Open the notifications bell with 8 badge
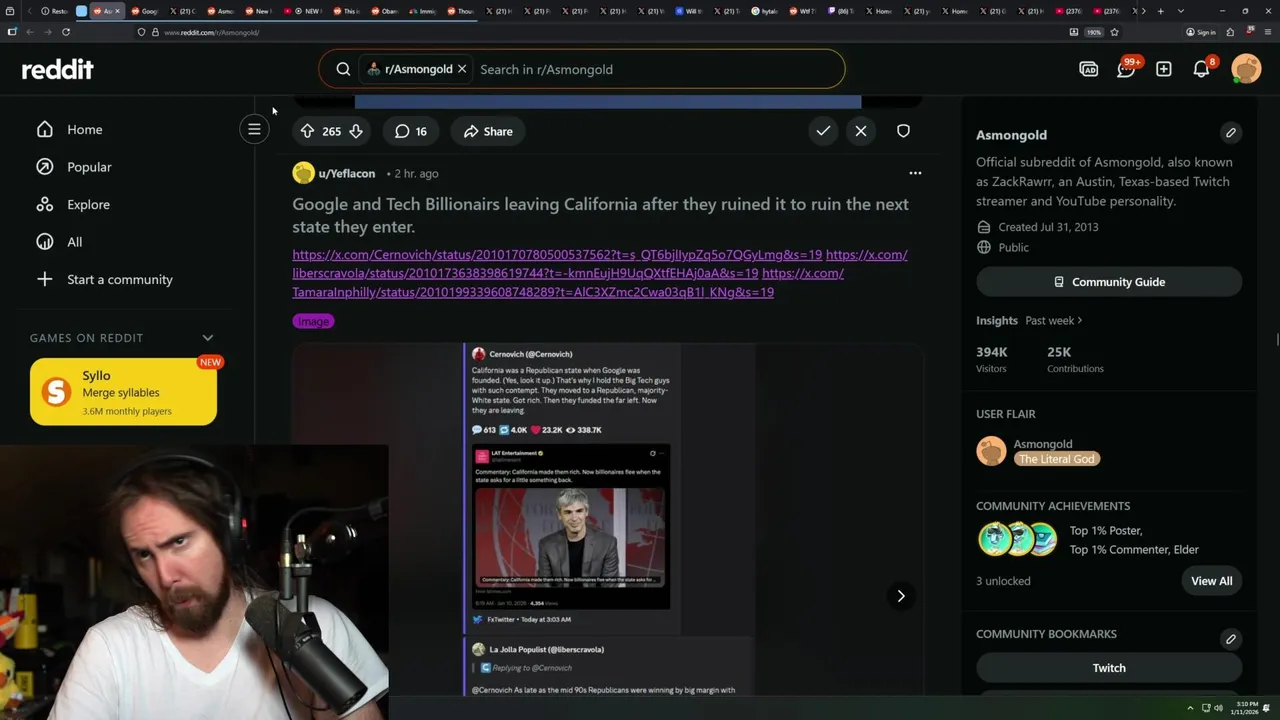This screenshot has height=720, width=1280. coord(1202,69)
